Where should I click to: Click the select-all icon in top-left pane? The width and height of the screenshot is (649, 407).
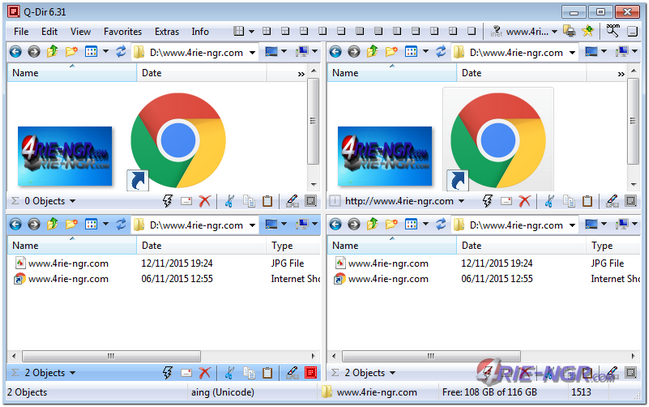(x=310, y=201)
